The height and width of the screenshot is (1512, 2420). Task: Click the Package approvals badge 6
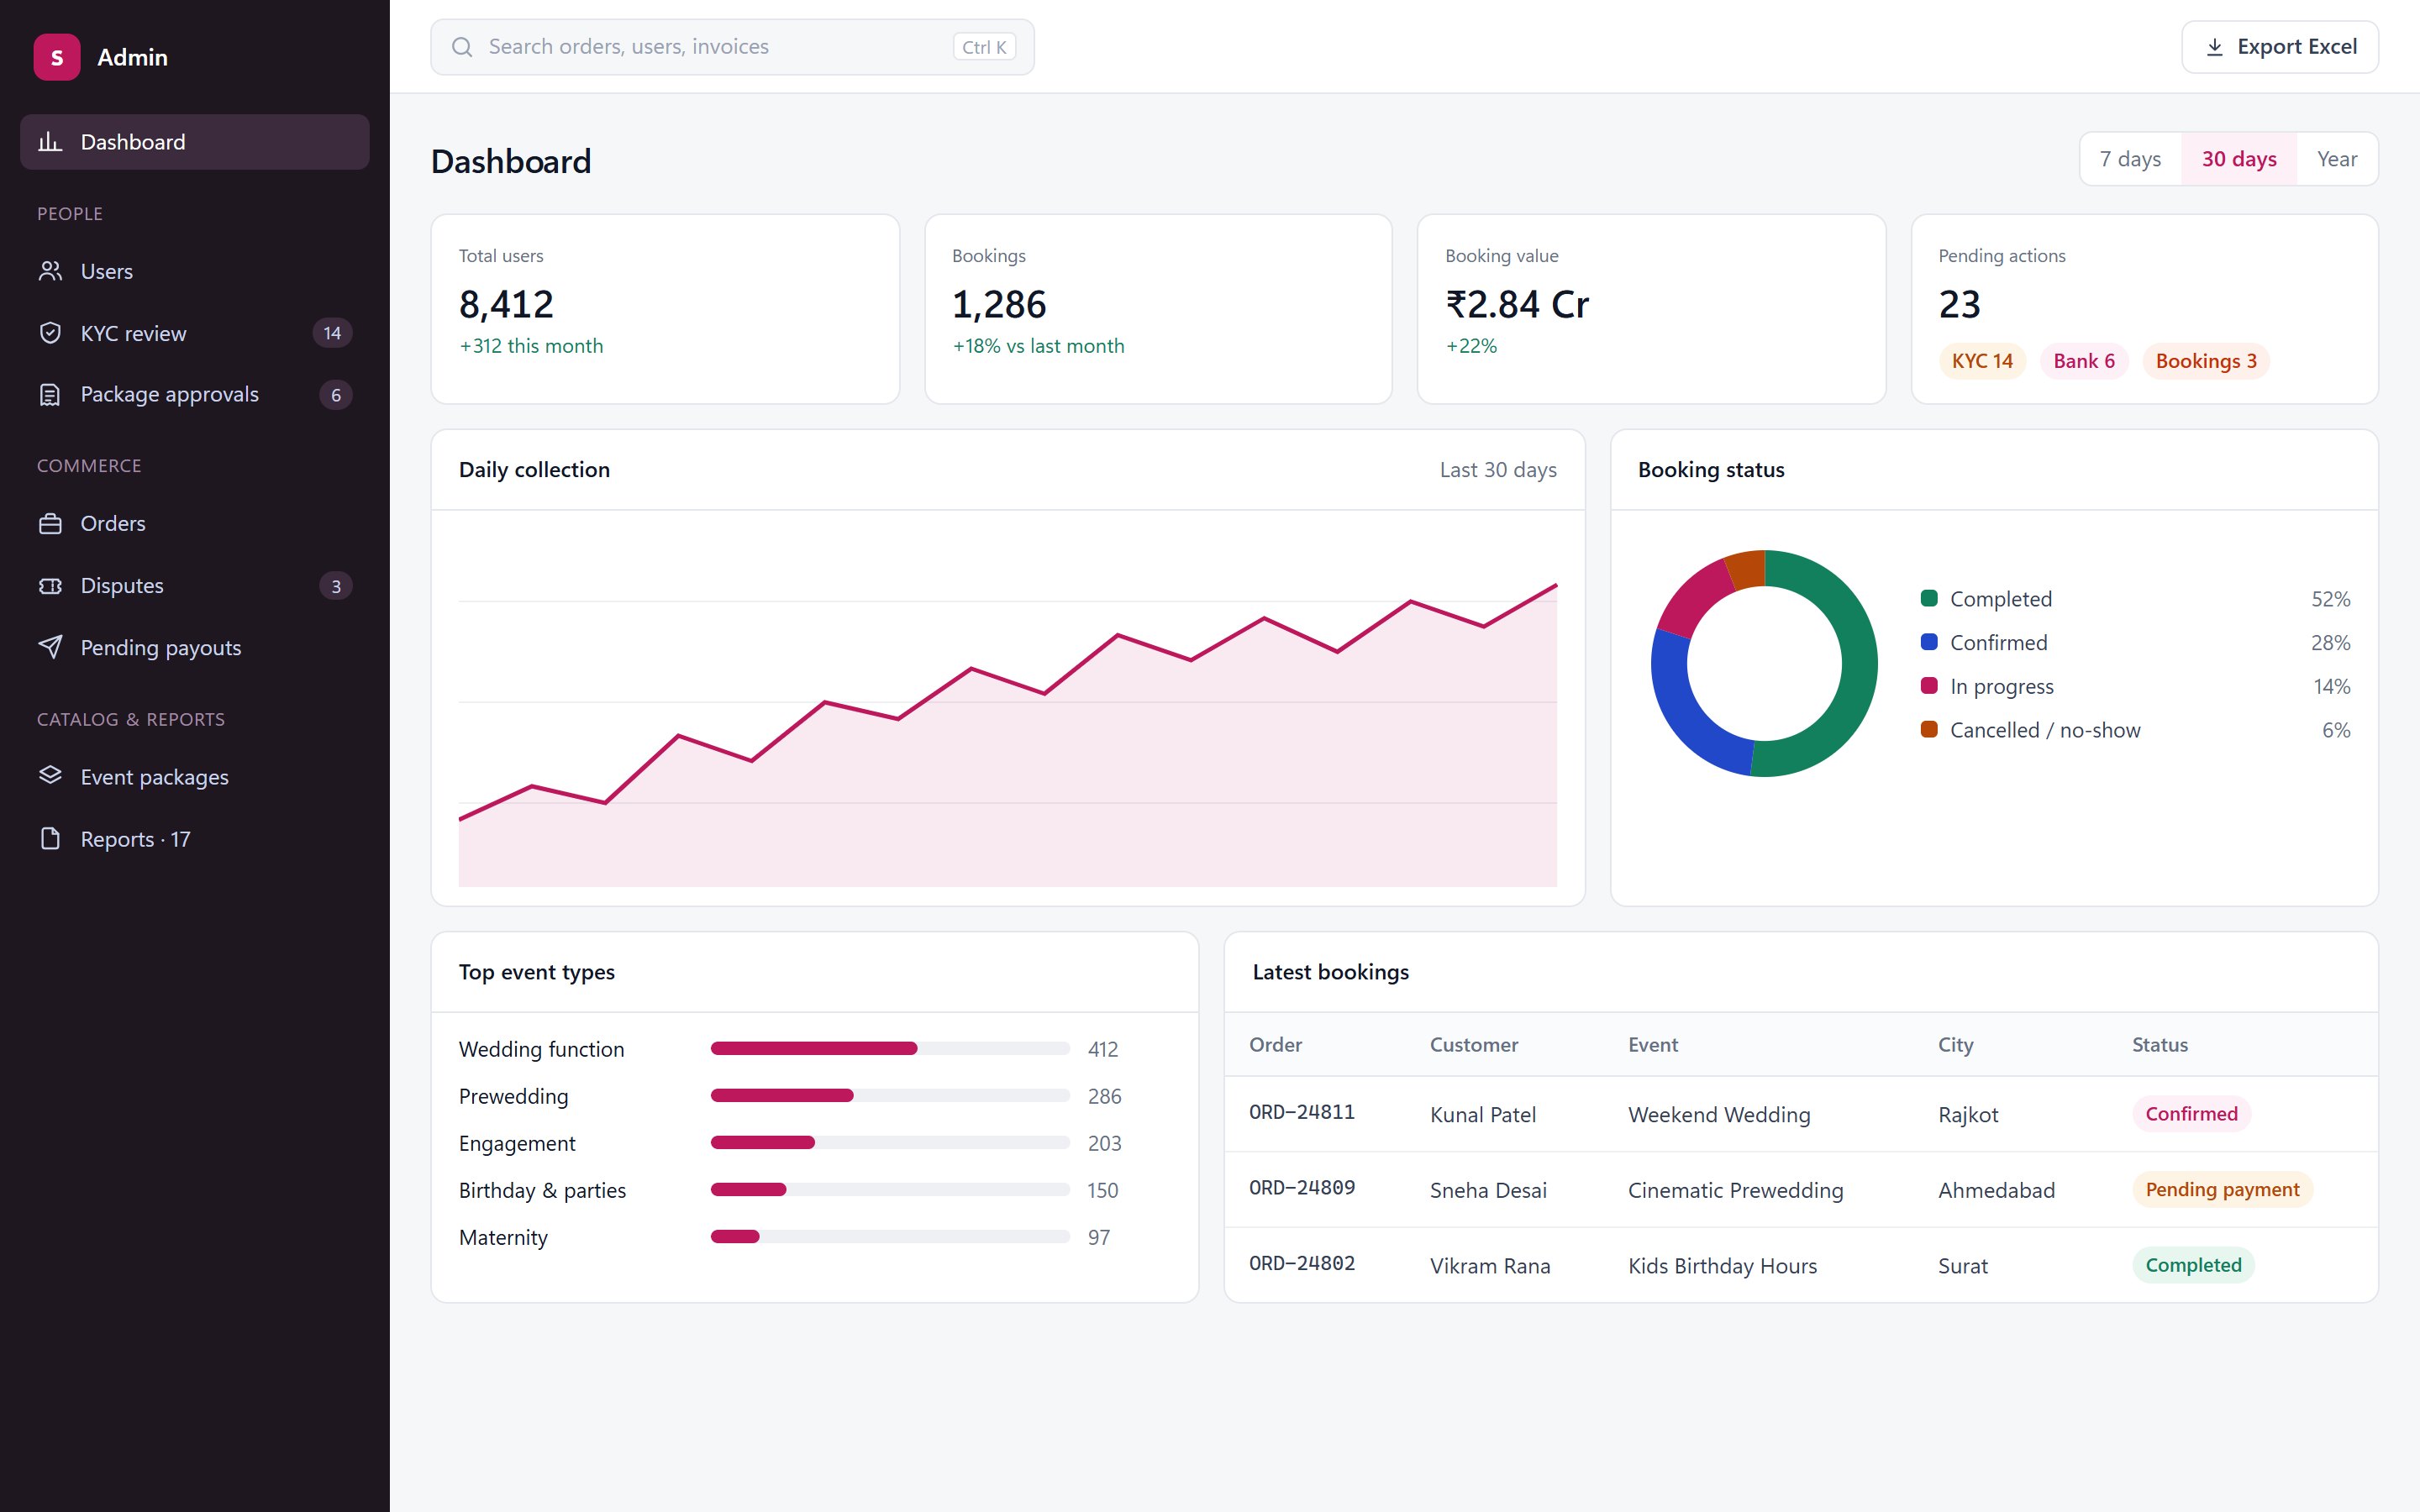pyautogui.click(x=336, y=395)
